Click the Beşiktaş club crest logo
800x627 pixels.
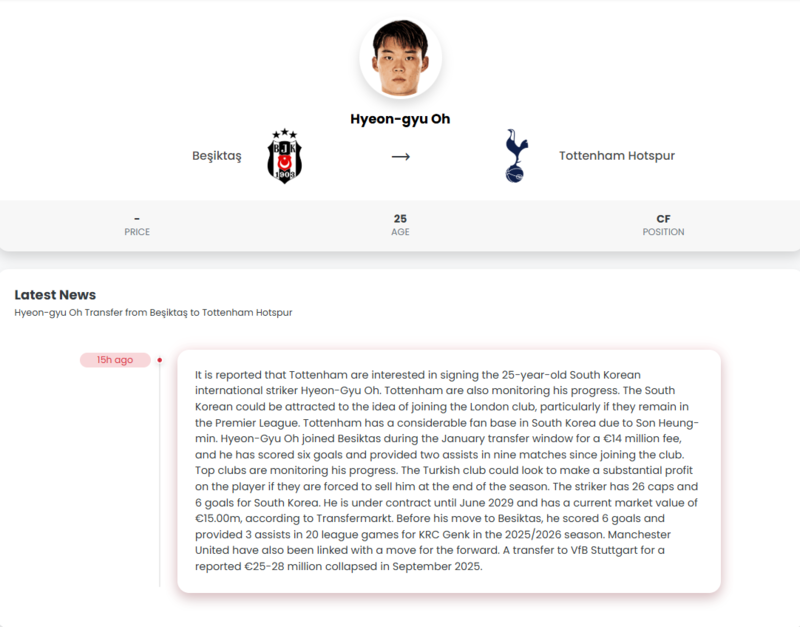click(285, 156)
